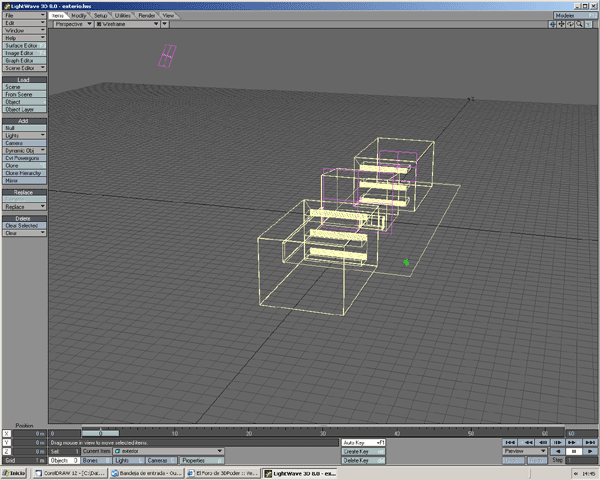Click the X position value field
The width and height of the screenshot is (600, 480).
(29, 434)
